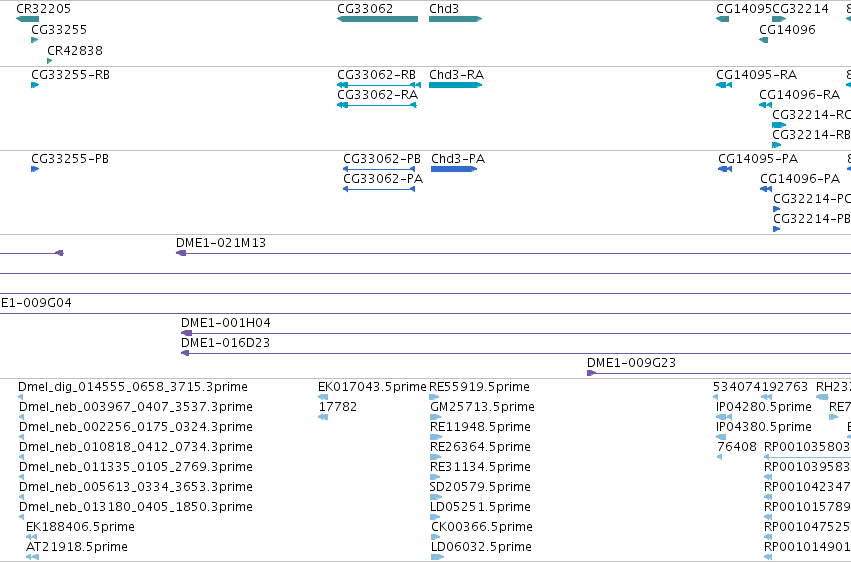Click the CG14095-RA transcript glyph

coord(724,85)
